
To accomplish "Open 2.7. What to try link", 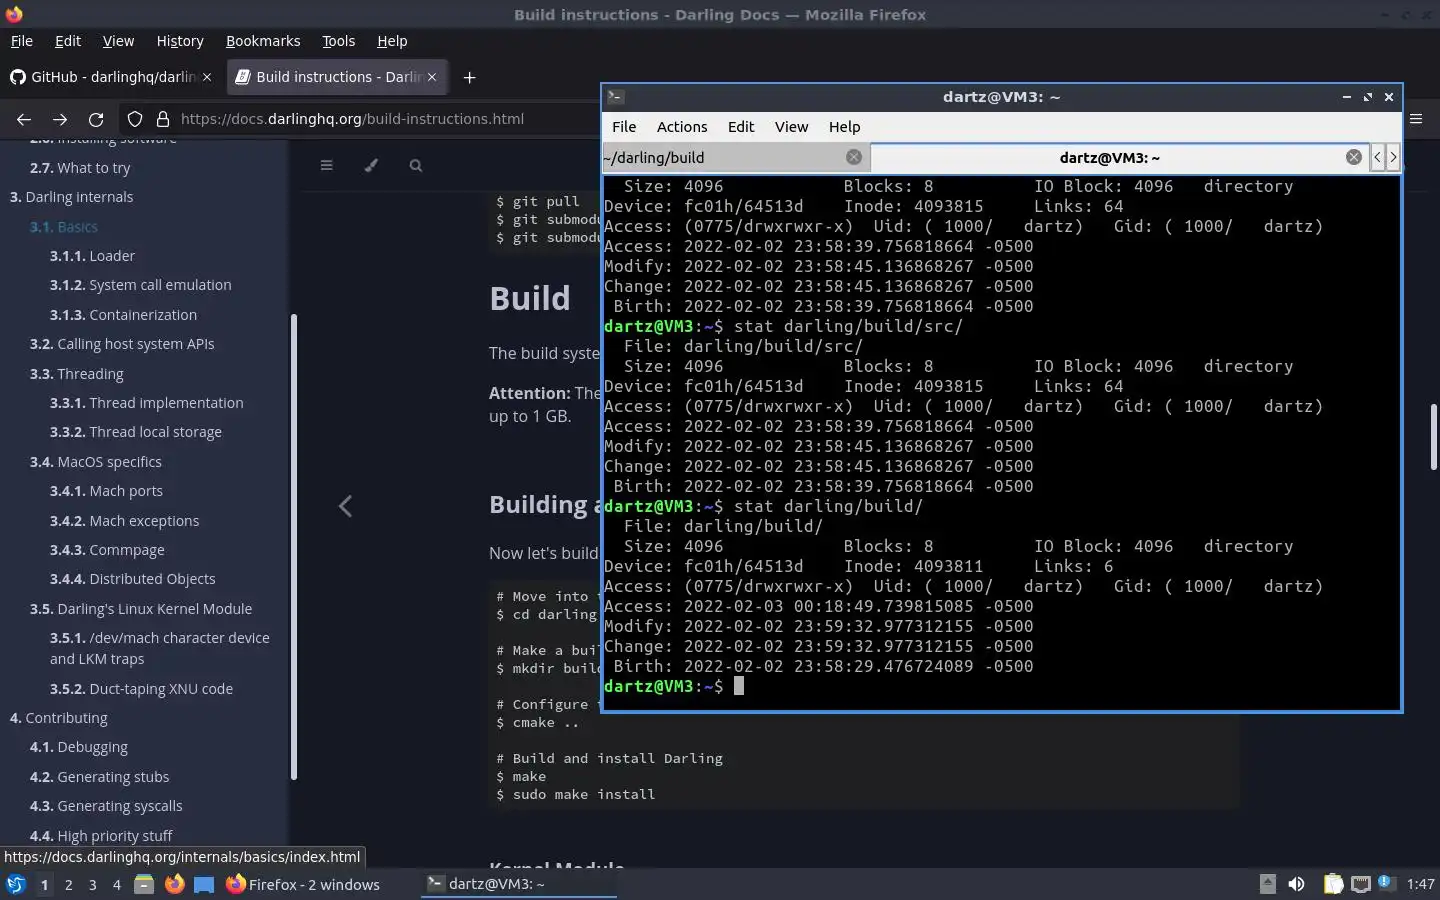I will [80, 168].
